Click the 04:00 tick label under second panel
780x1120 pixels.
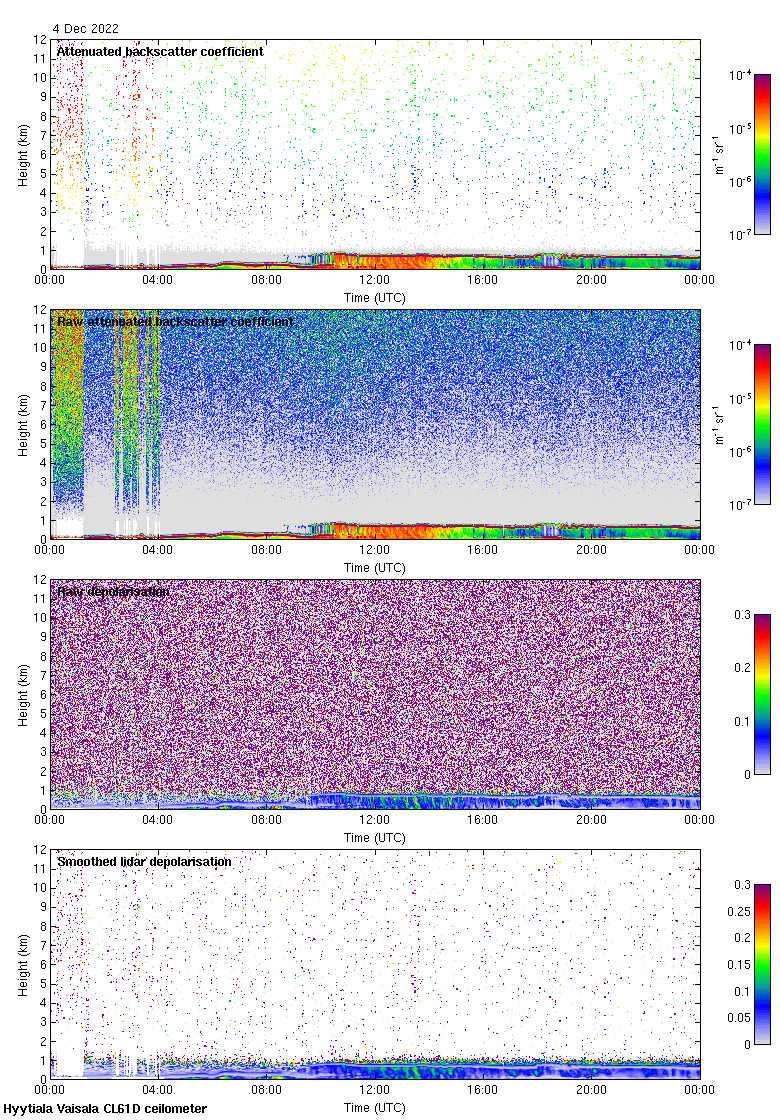[x=157, y=550]
